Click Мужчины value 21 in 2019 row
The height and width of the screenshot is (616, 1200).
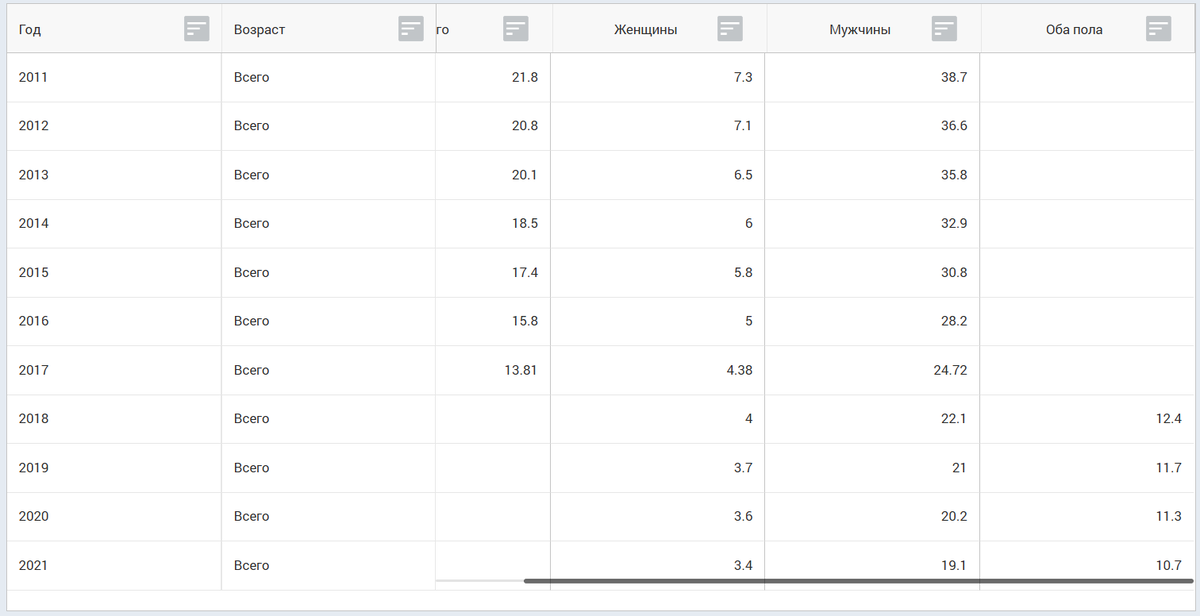[x=959, y=468]
